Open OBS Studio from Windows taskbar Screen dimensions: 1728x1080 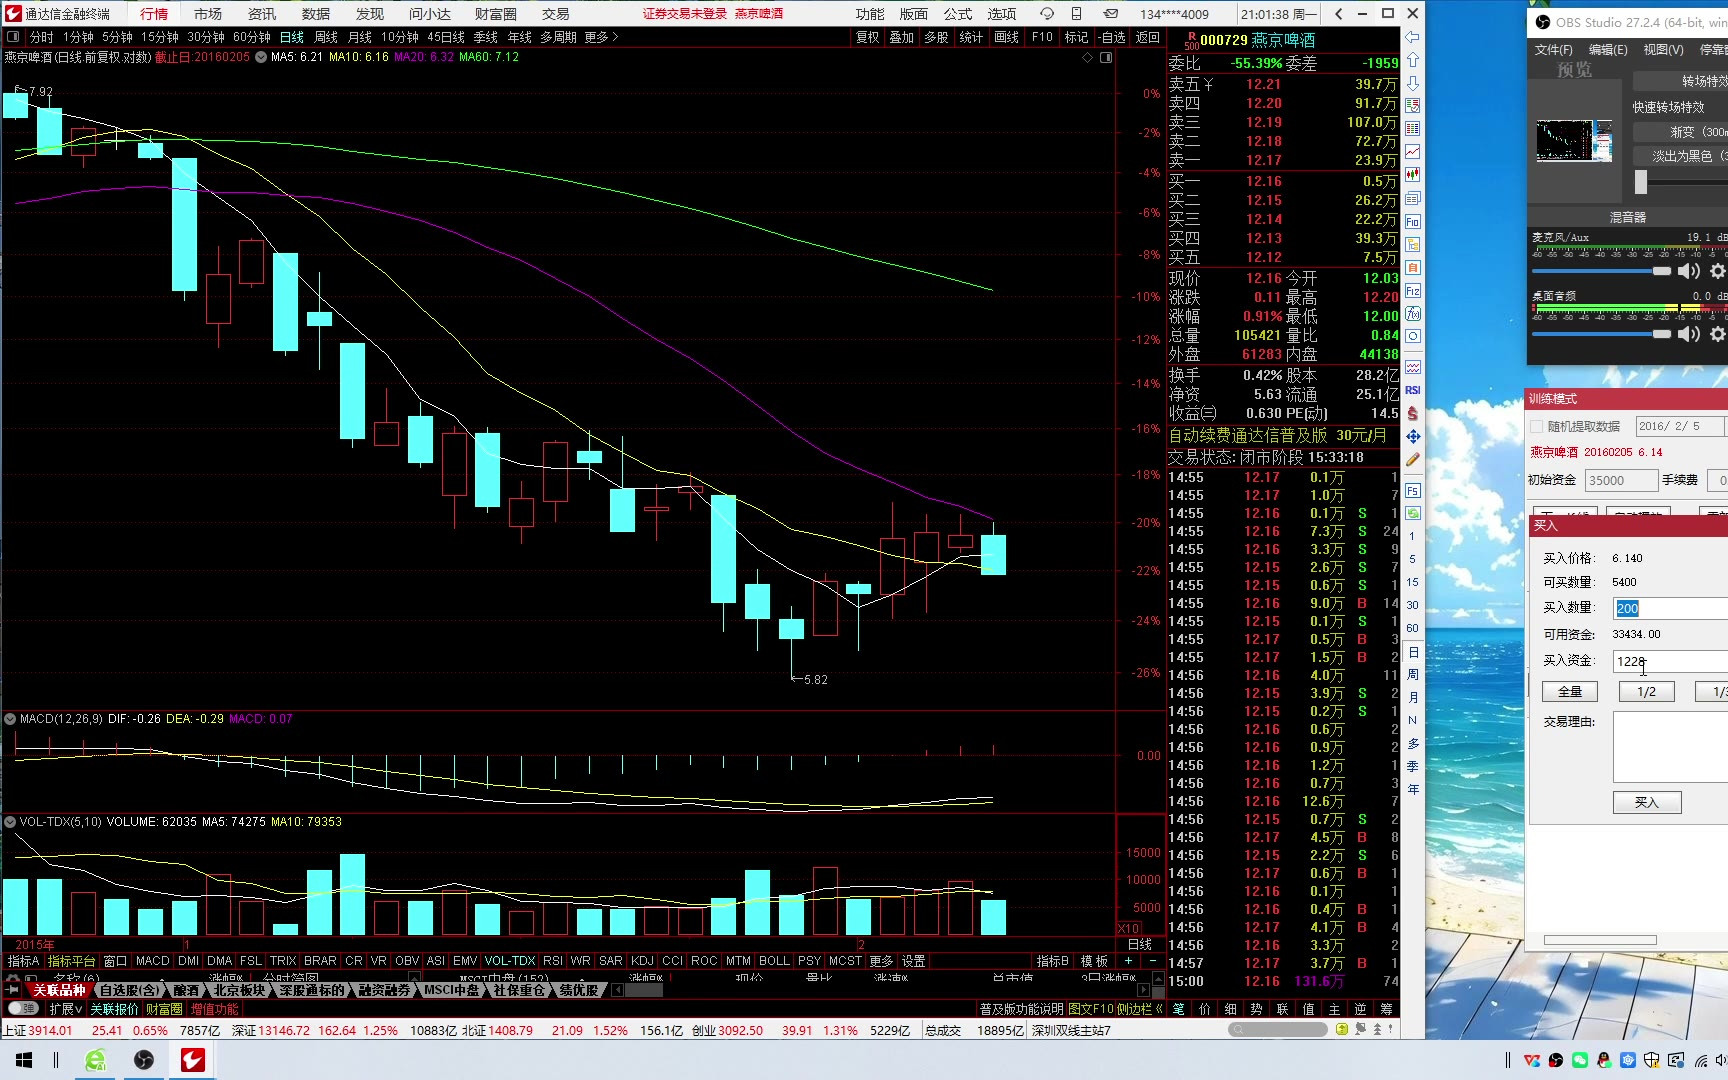tap(144, 1060)
